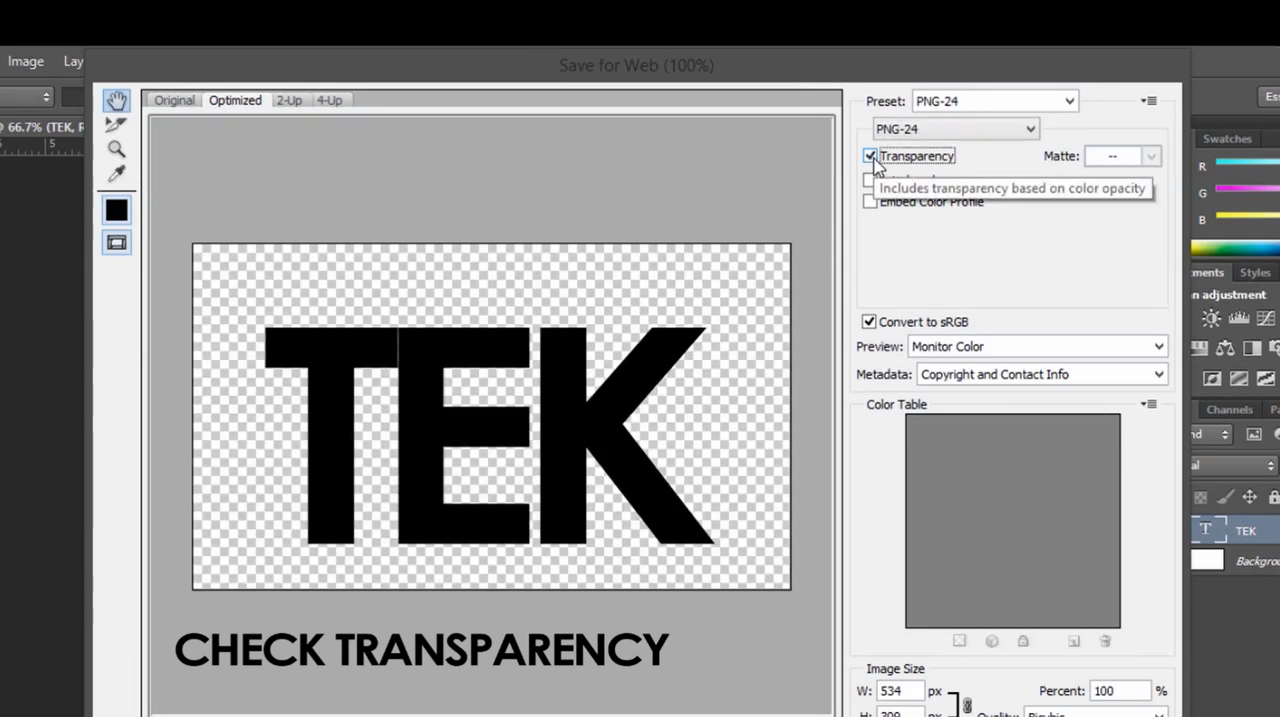Toggle slices visibility button
1280x717 pixels.
tap(116, 242)
